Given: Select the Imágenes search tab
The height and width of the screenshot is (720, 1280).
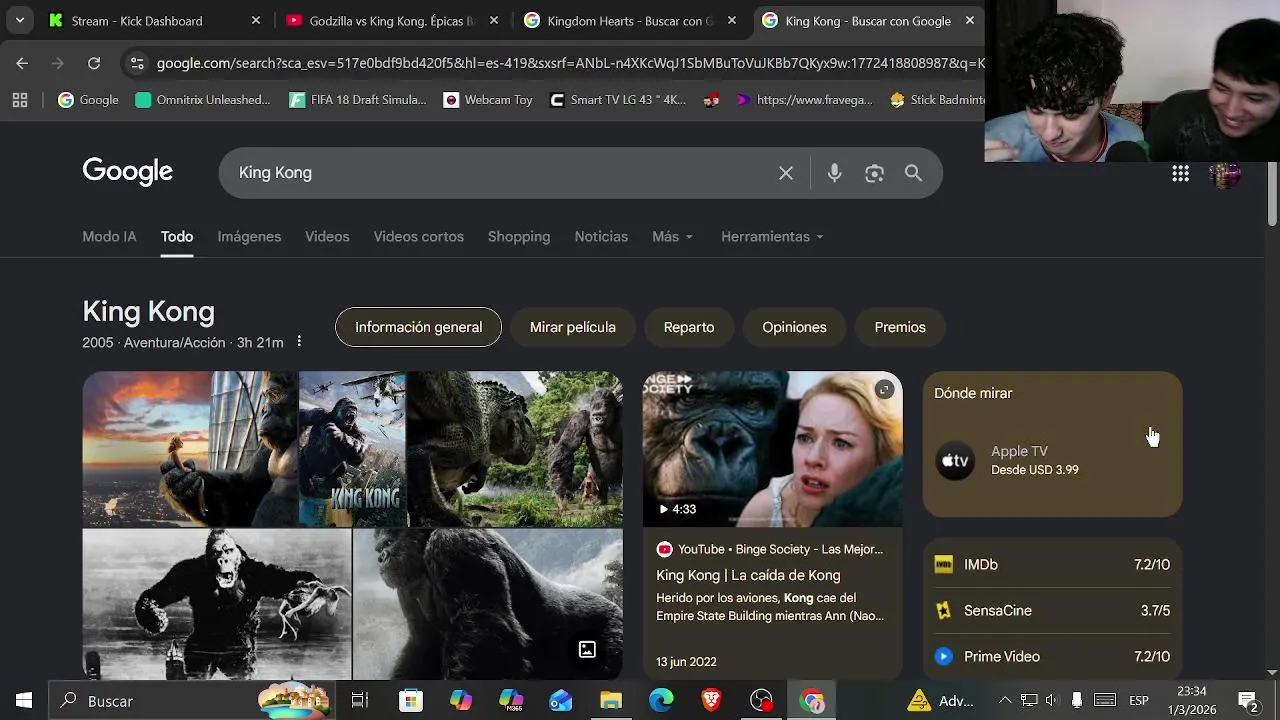Looking at the screenshot, I should point(249,237).
